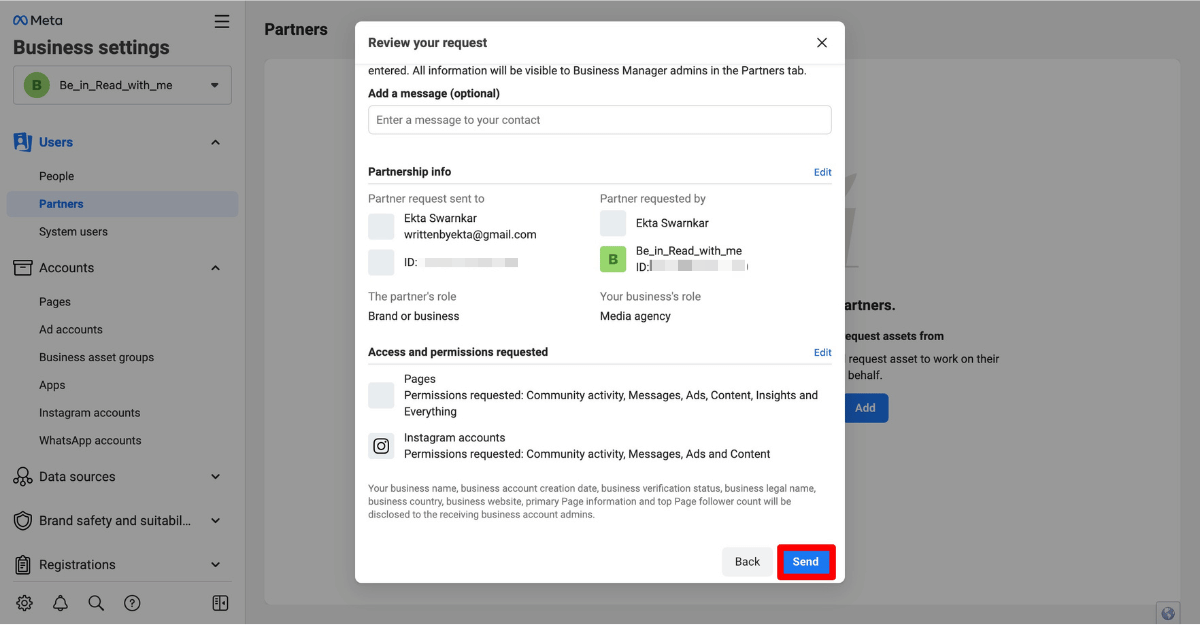The width and height of the screenshot is (1200, 625).
Task: Click the Data sources icon
Action: 22,476
